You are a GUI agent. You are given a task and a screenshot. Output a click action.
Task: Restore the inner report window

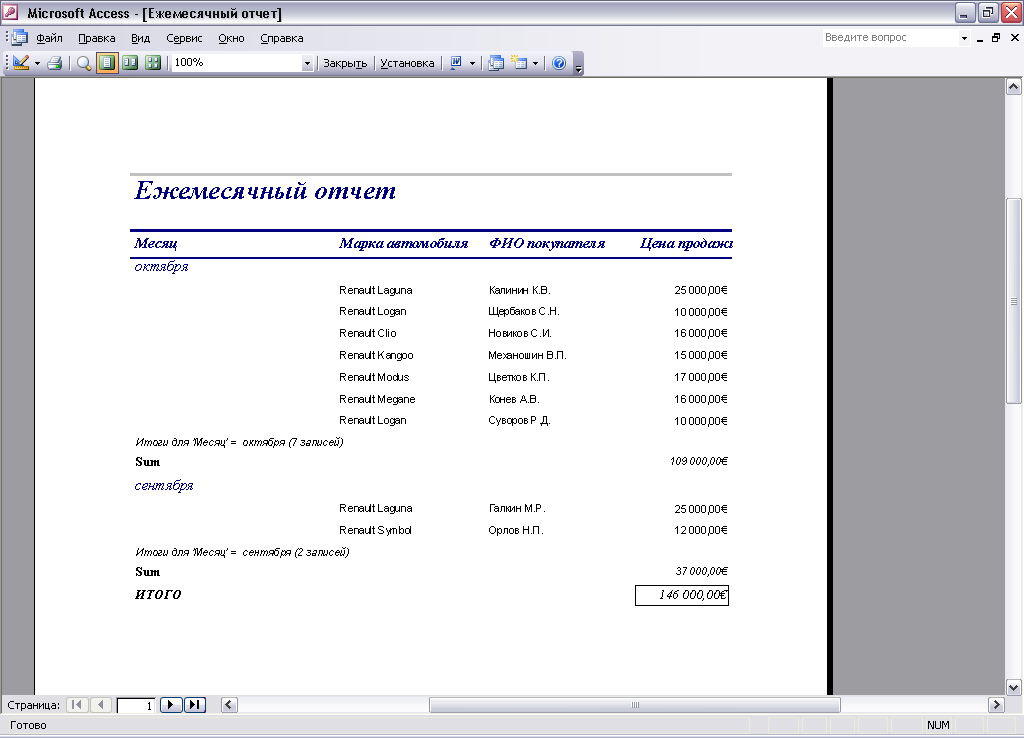click(997, 38)
